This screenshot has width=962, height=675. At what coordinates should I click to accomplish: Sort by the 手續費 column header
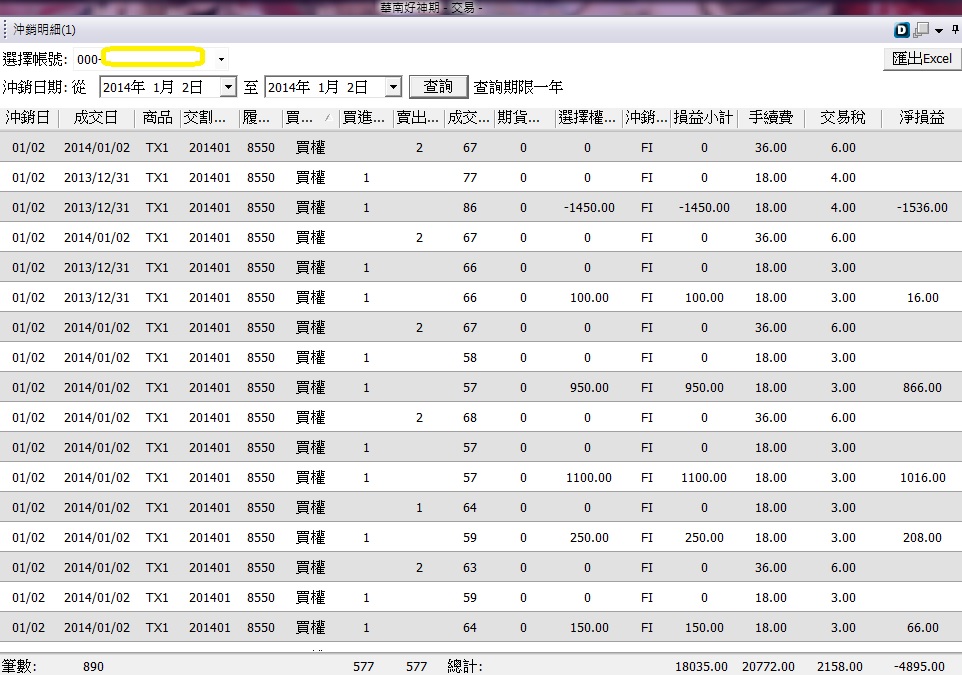pos(771,117)
